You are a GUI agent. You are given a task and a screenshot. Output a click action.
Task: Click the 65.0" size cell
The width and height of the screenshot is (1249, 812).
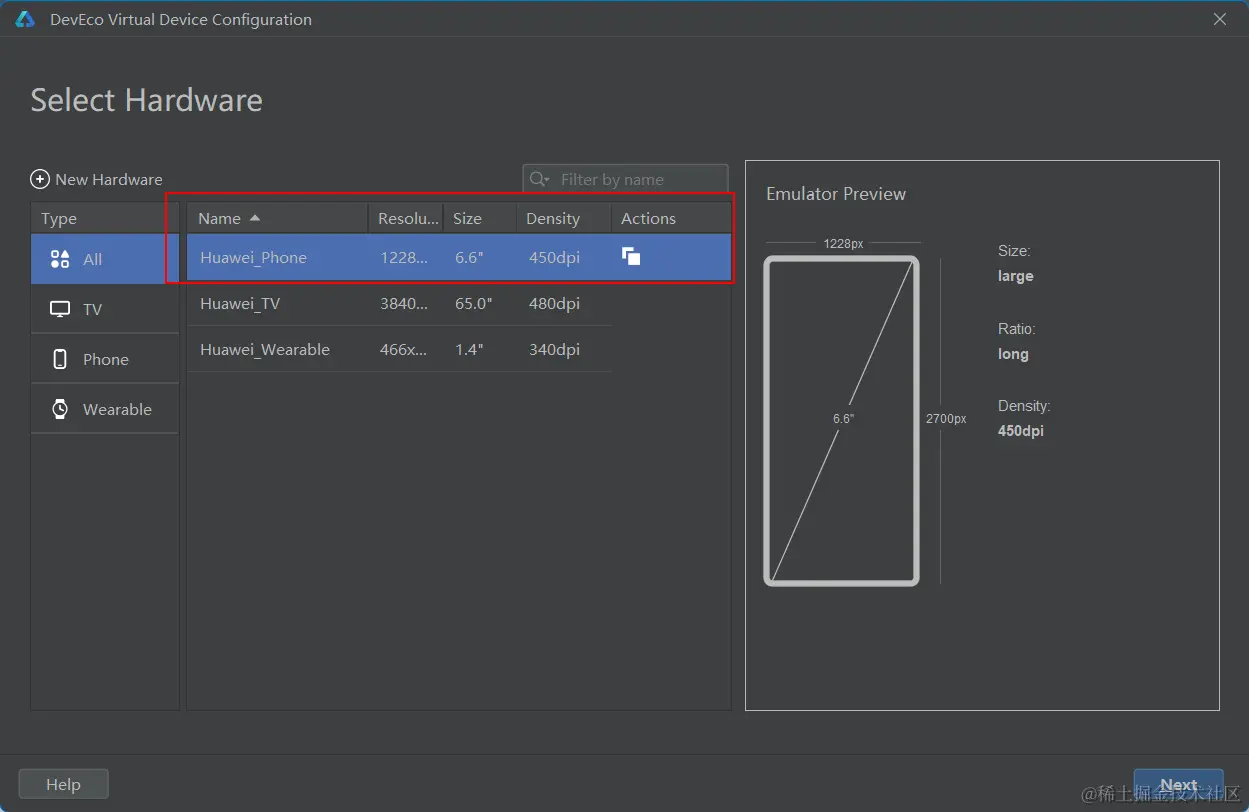pyautogui.click(x=474, y=303)
